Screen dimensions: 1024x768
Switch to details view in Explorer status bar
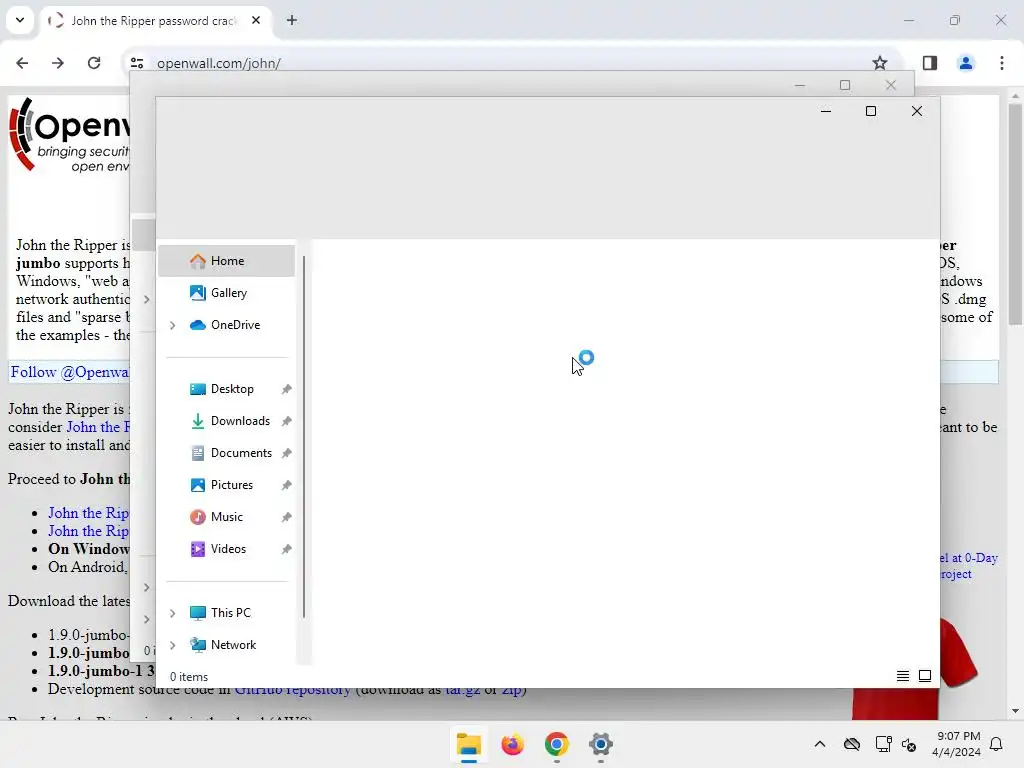coord(903,676)
